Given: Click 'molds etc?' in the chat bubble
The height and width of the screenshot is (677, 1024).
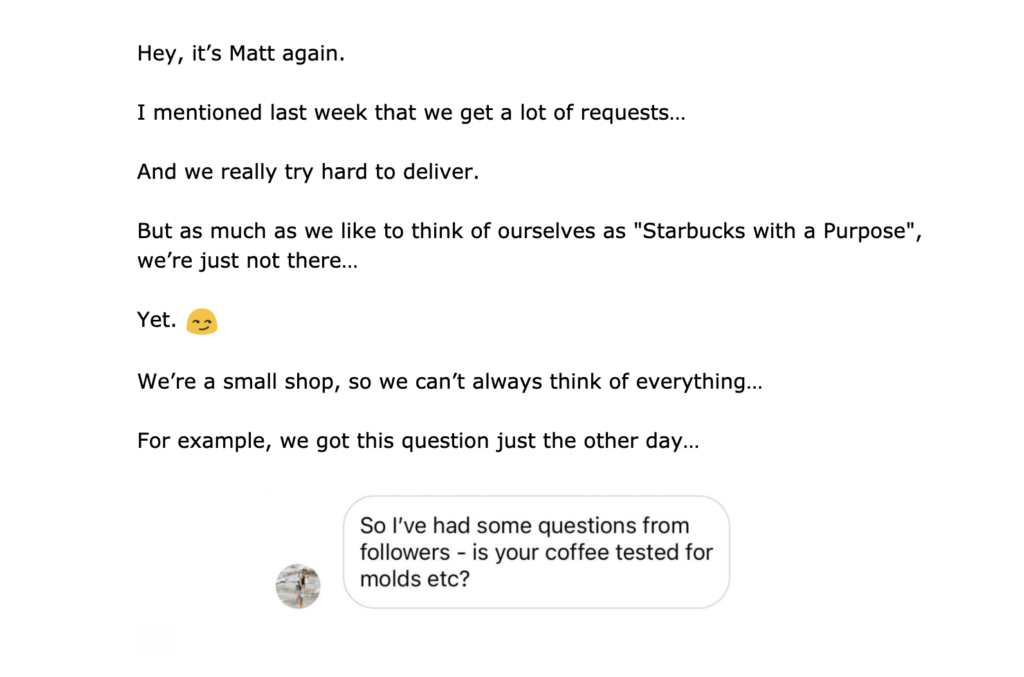Looking at the screenshot, I should [415, 579].
